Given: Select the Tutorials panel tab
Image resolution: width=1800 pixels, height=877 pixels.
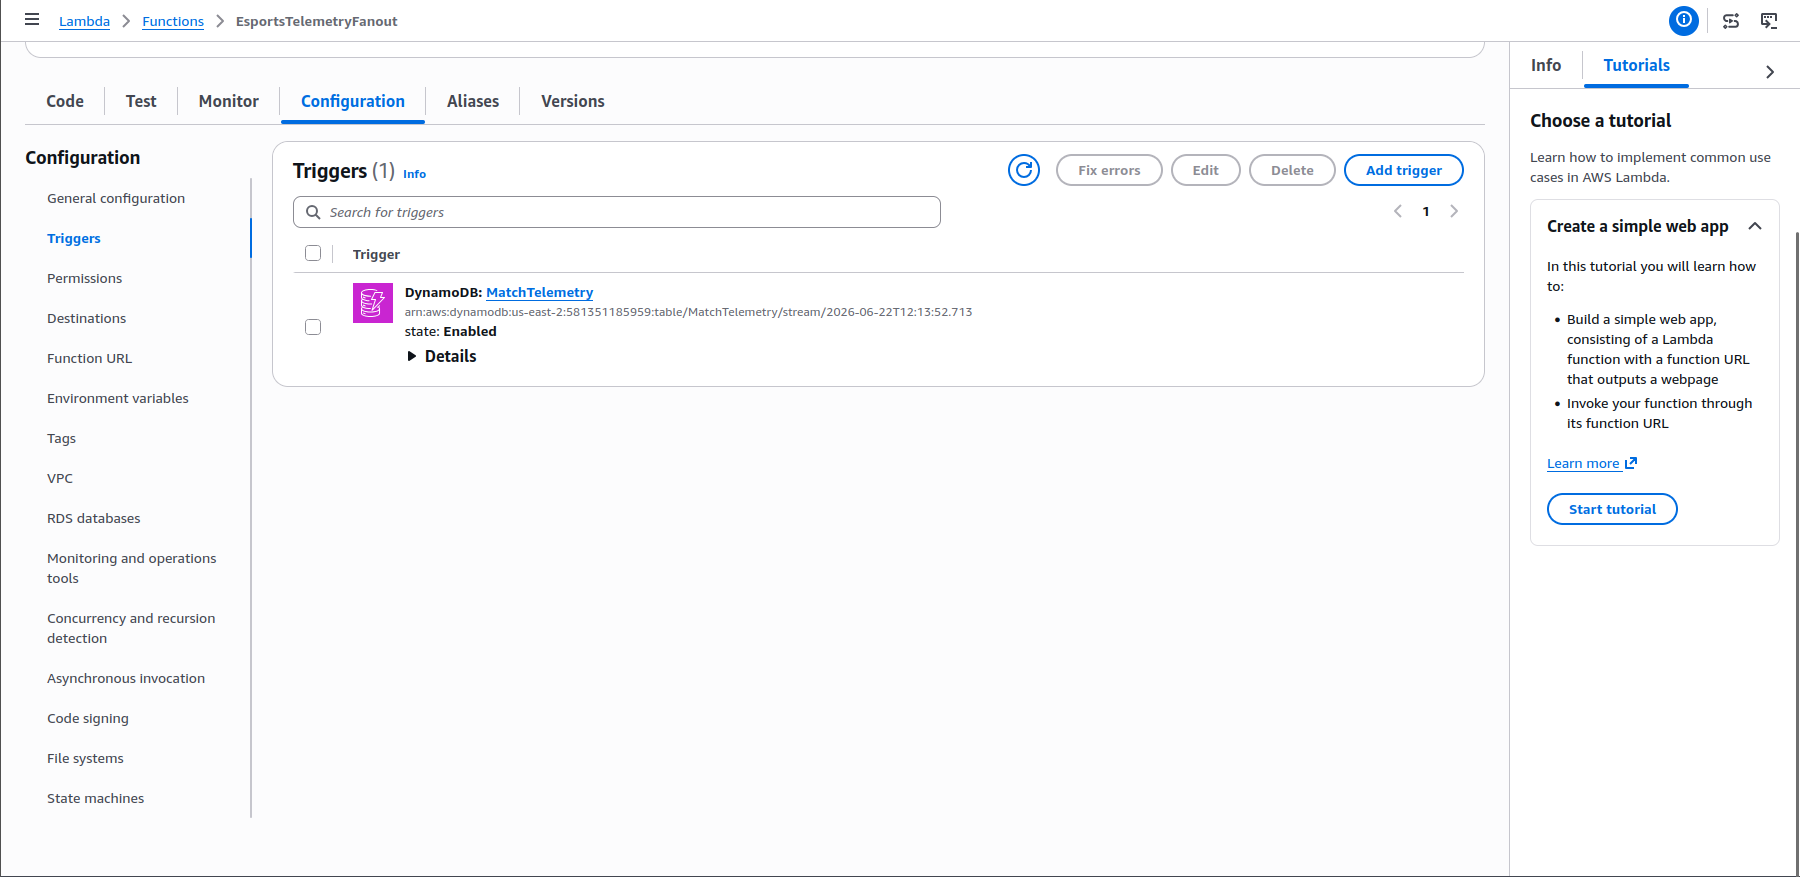Looking at the screenshot, I should click(1637, 65).
